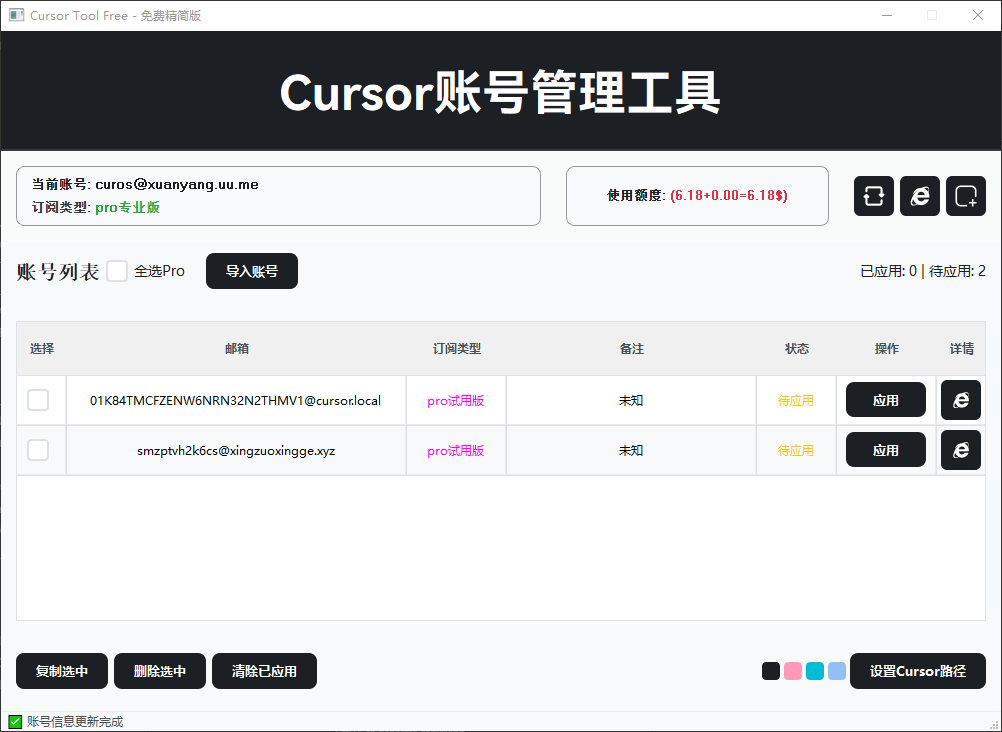Apply the xingzuoxingge.xyz account with its 应用 button

(885, 449)
